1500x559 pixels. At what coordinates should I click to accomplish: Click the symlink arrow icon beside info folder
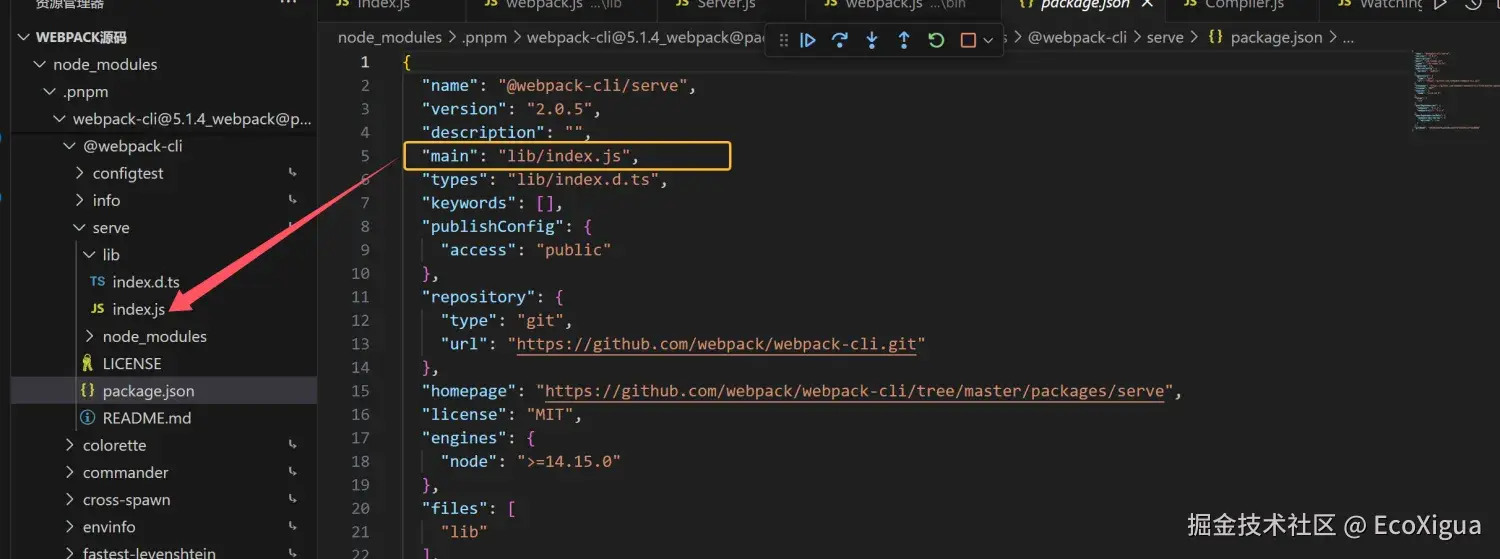293,200
